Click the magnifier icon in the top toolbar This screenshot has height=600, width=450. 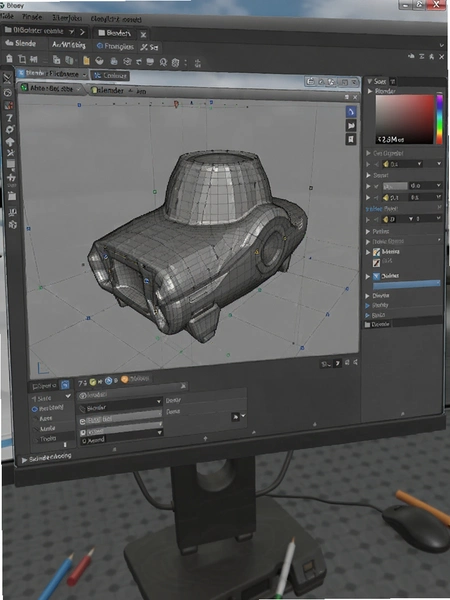(x=163, y=62)
